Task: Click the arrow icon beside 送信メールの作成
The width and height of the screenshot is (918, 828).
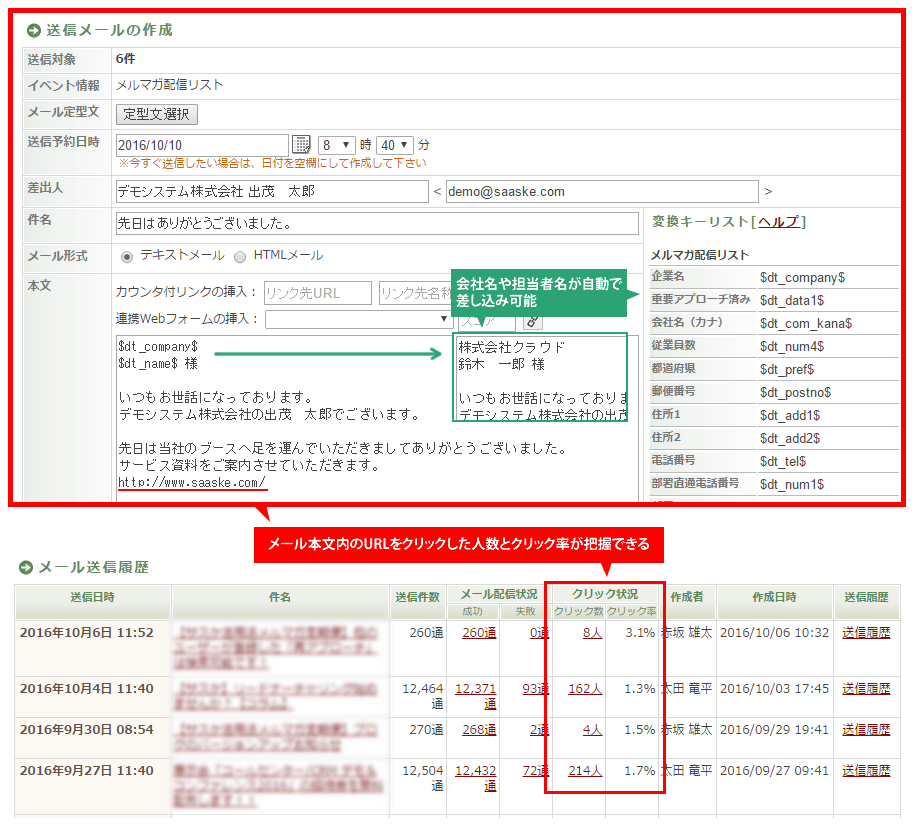Action: (34, 30)
